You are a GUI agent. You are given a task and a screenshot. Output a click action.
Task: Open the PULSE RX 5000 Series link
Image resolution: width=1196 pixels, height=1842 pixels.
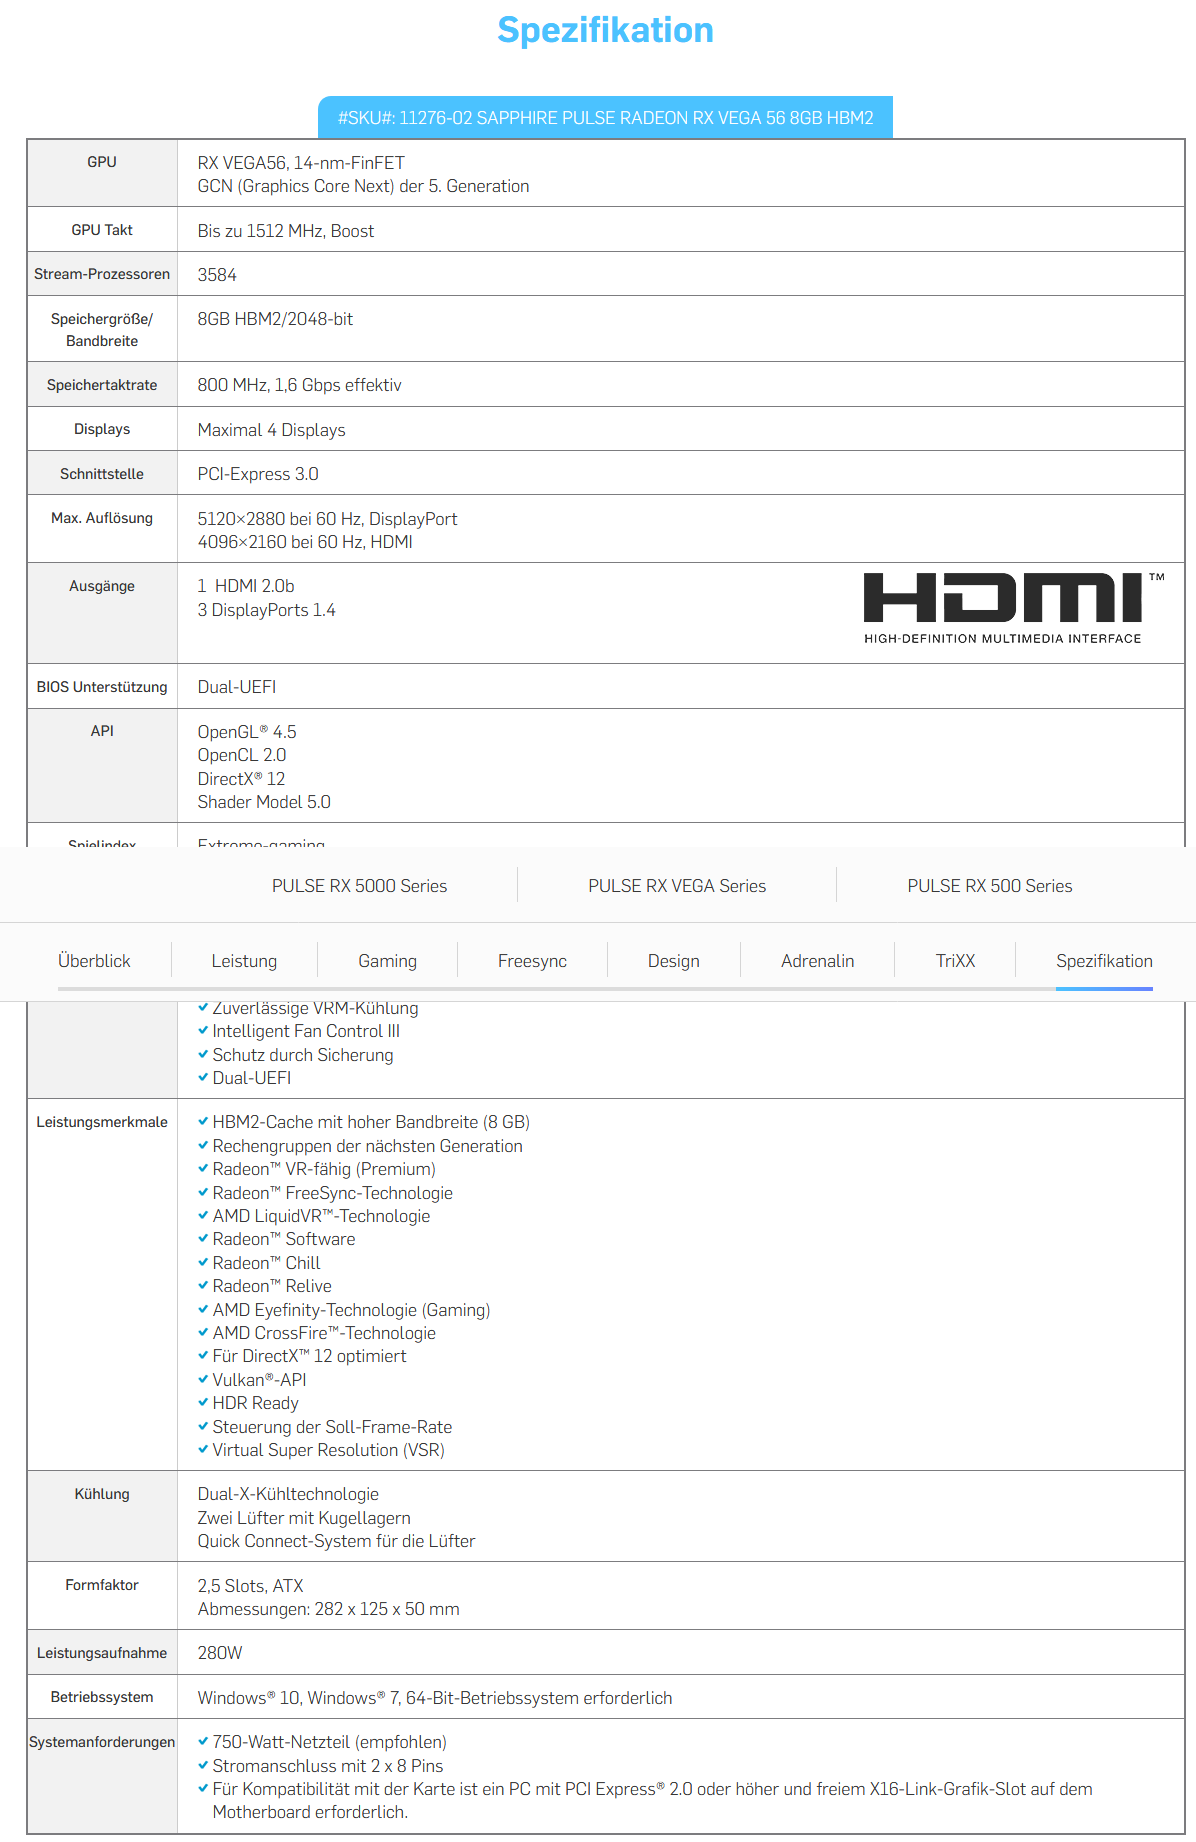359,886
